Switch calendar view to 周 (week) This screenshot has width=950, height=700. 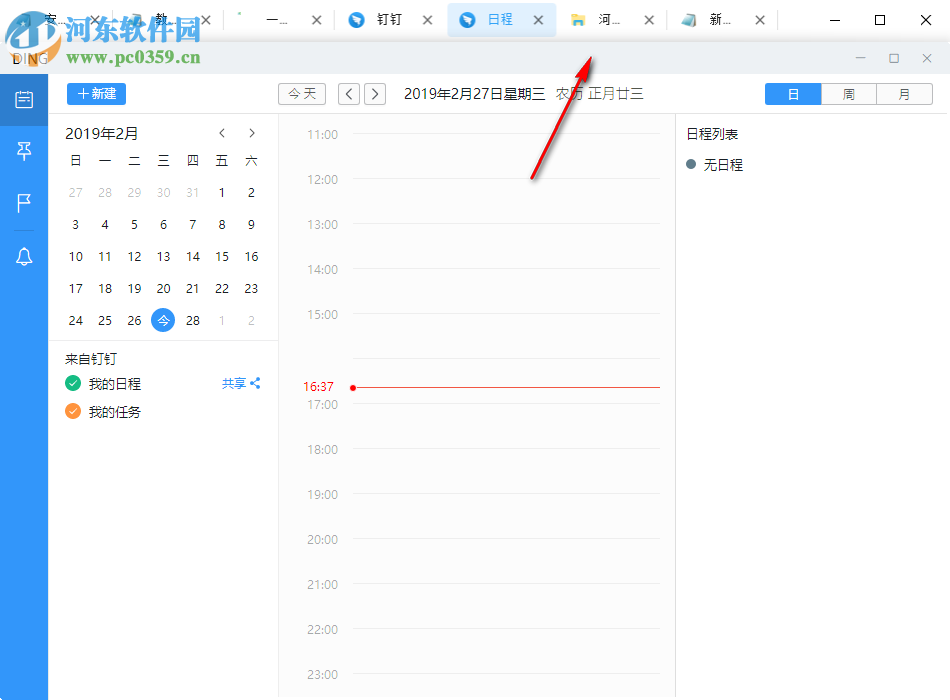(x=848, y=94)
